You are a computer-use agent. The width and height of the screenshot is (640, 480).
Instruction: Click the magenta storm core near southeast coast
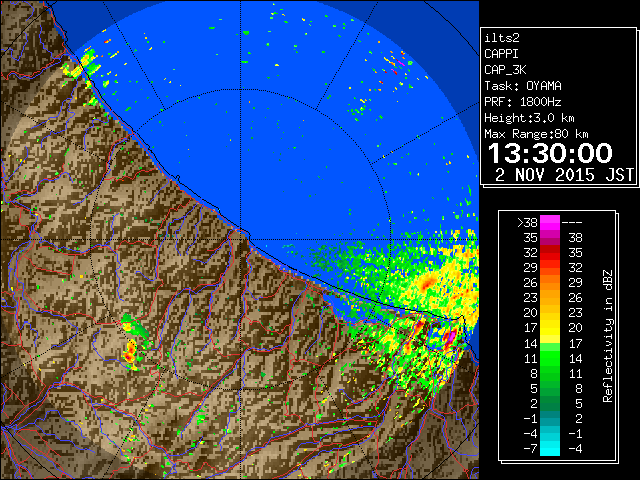click(451, 337)
